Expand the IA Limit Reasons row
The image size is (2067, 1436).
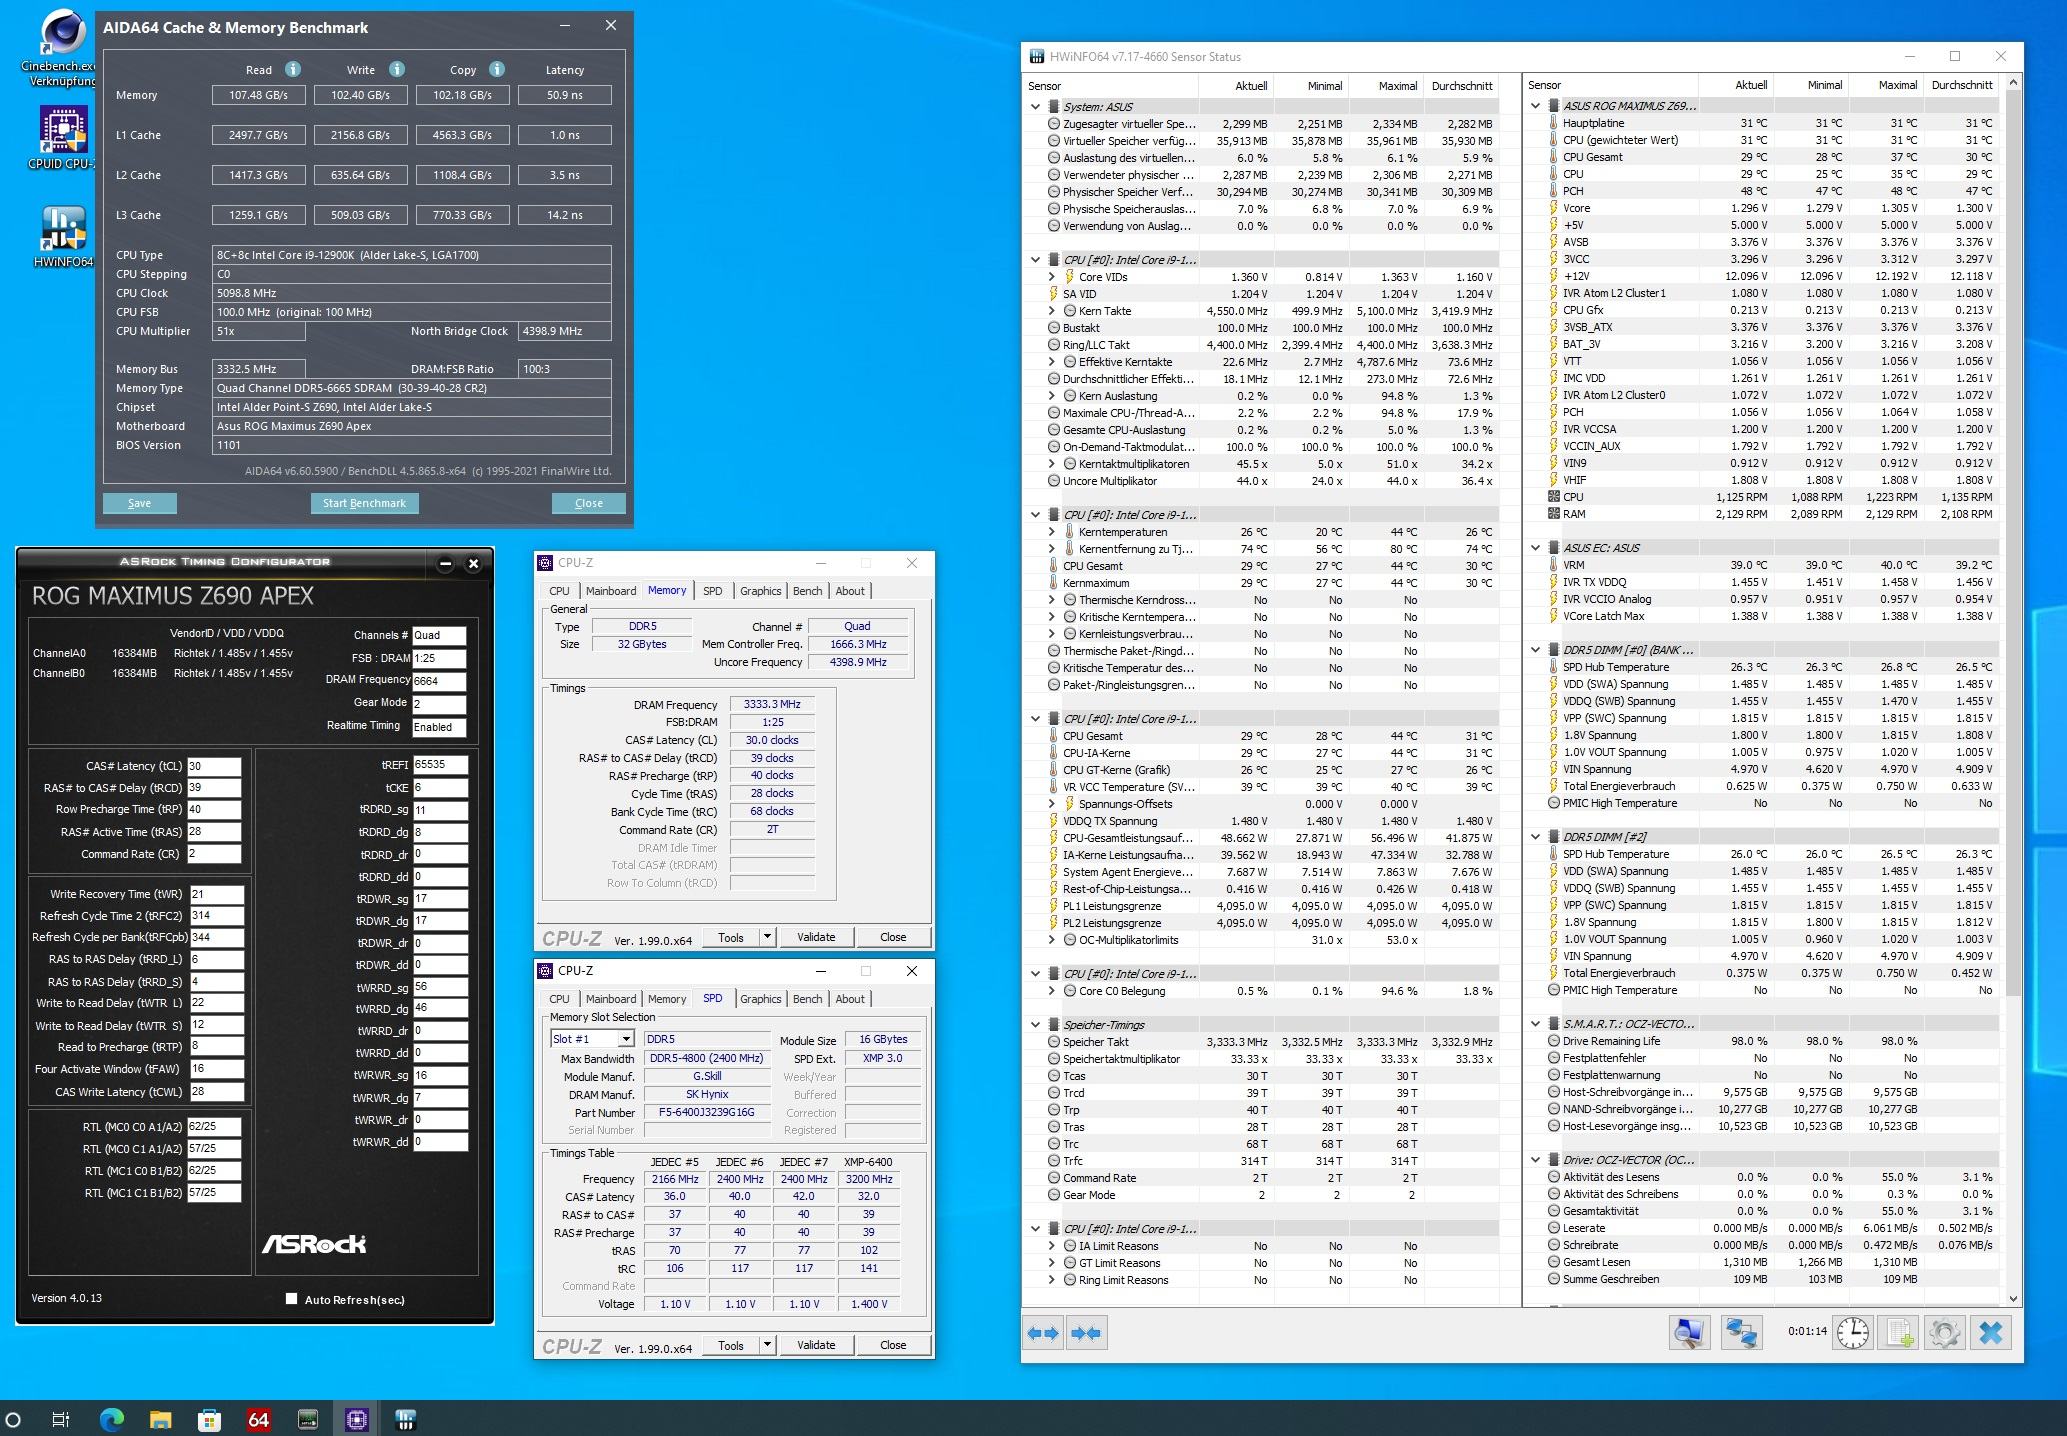[x=1051, y=1246]
